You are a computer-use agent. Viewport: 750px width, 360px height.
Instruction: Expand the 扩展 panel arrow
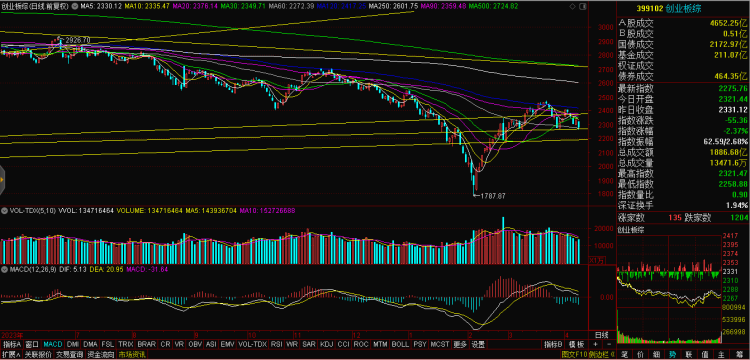coord(11,355)
